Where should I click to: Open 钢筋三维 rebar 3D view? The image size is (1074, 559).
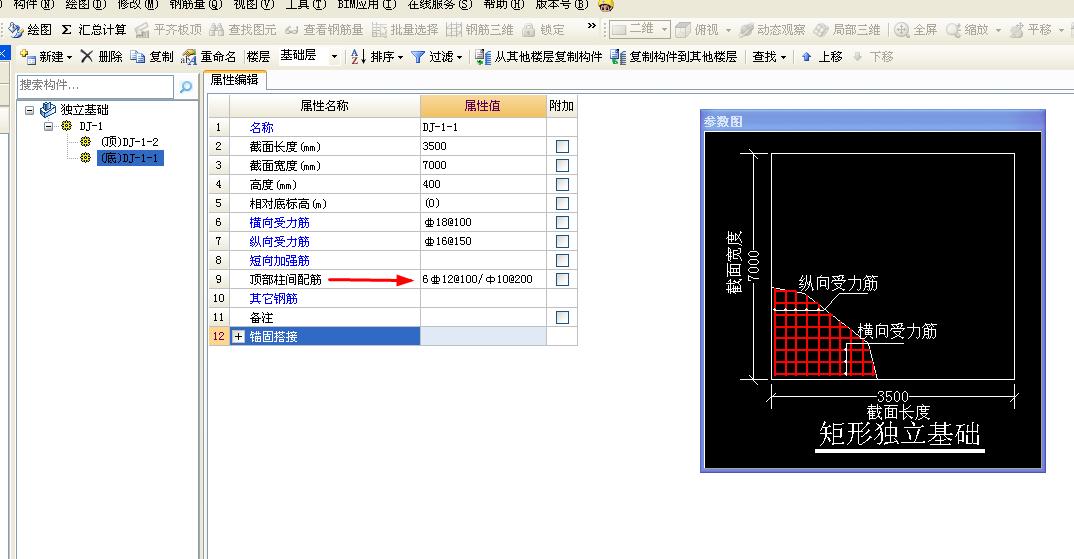(479, 29)
